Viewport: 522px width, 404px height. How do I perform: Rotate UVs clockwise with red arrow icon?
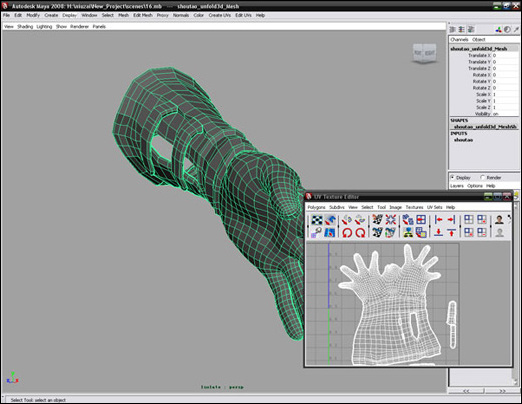pos(360,232)
